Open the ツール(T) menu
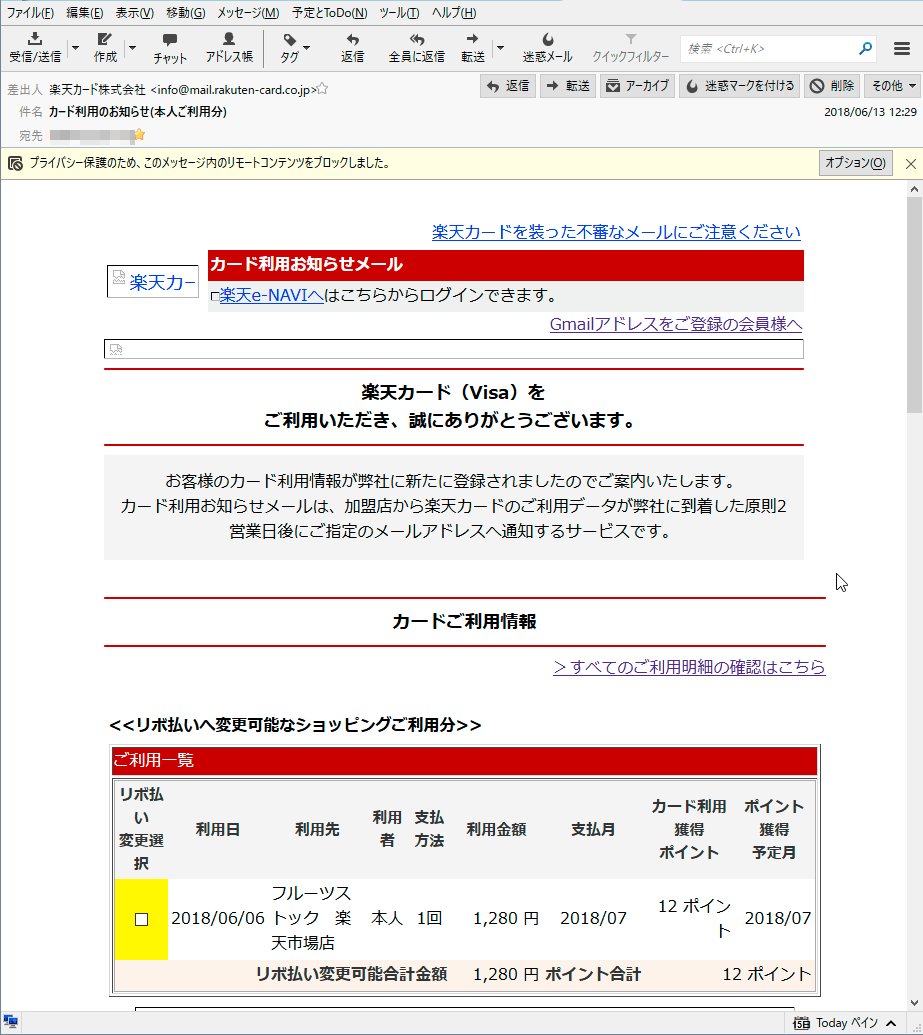The height and width of the screenshot is (1035, 923). click(399, 13)
